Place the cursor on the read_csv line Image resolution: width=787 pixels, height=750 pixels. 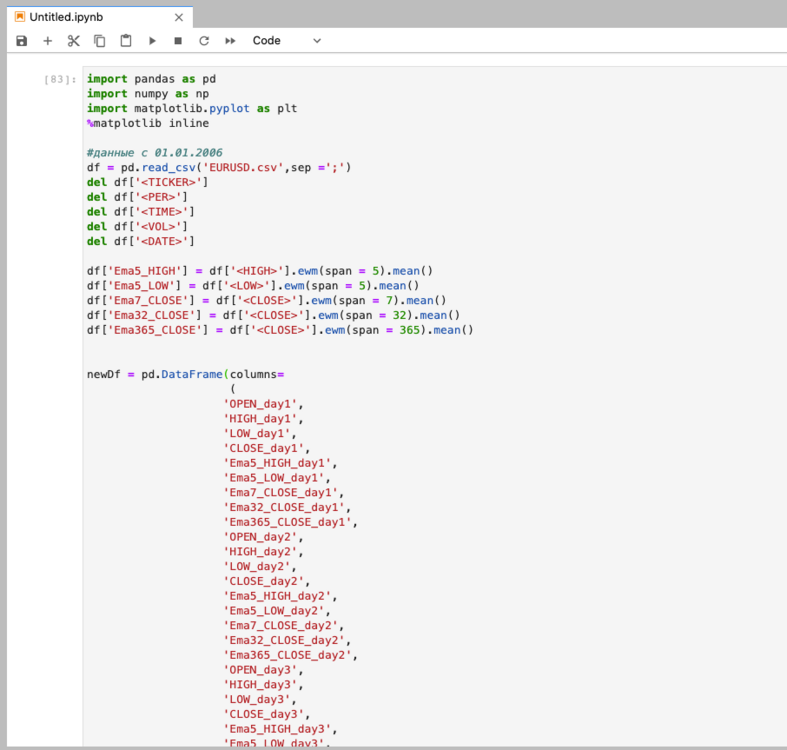pyautogui.click(x=219, y=168)
